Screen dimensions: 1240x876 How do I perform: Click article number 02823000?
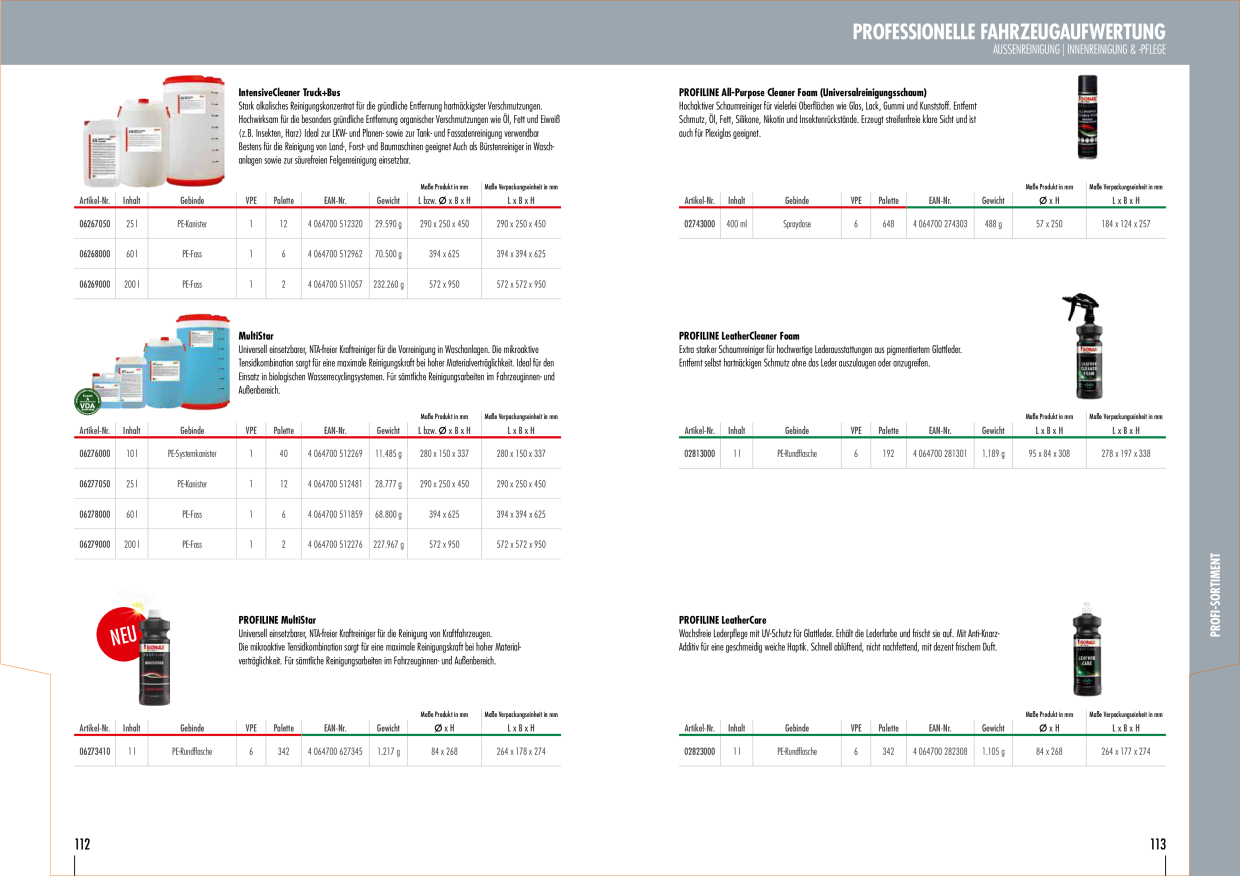coord(699,751)
